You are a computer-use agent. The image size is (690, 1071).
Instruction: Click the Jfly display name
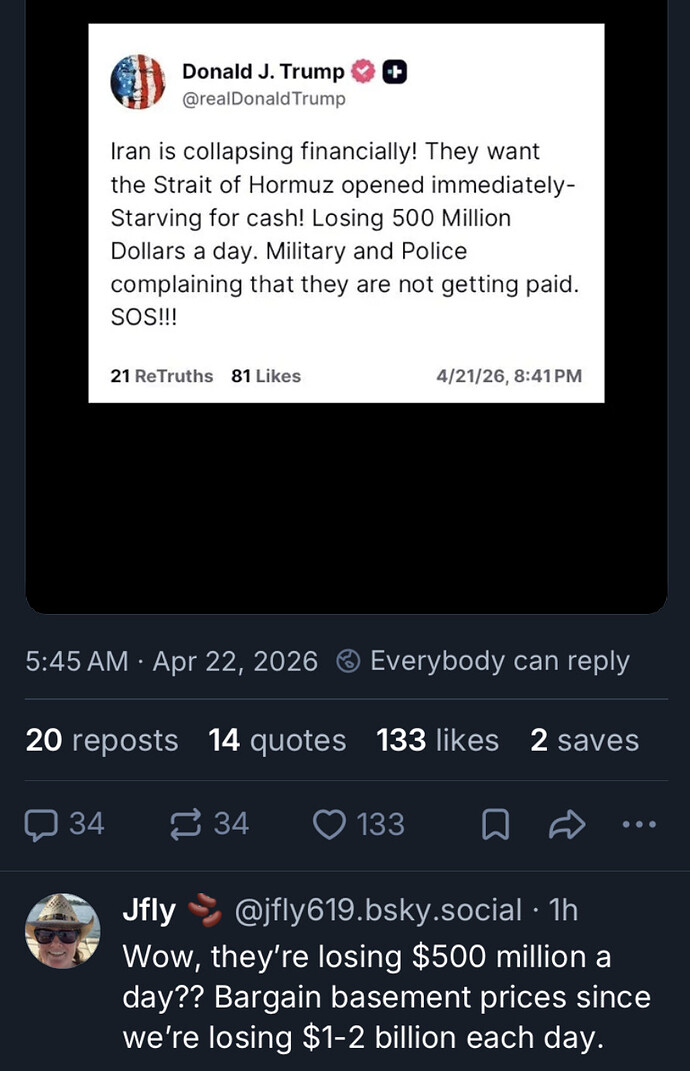pos(148,910)
